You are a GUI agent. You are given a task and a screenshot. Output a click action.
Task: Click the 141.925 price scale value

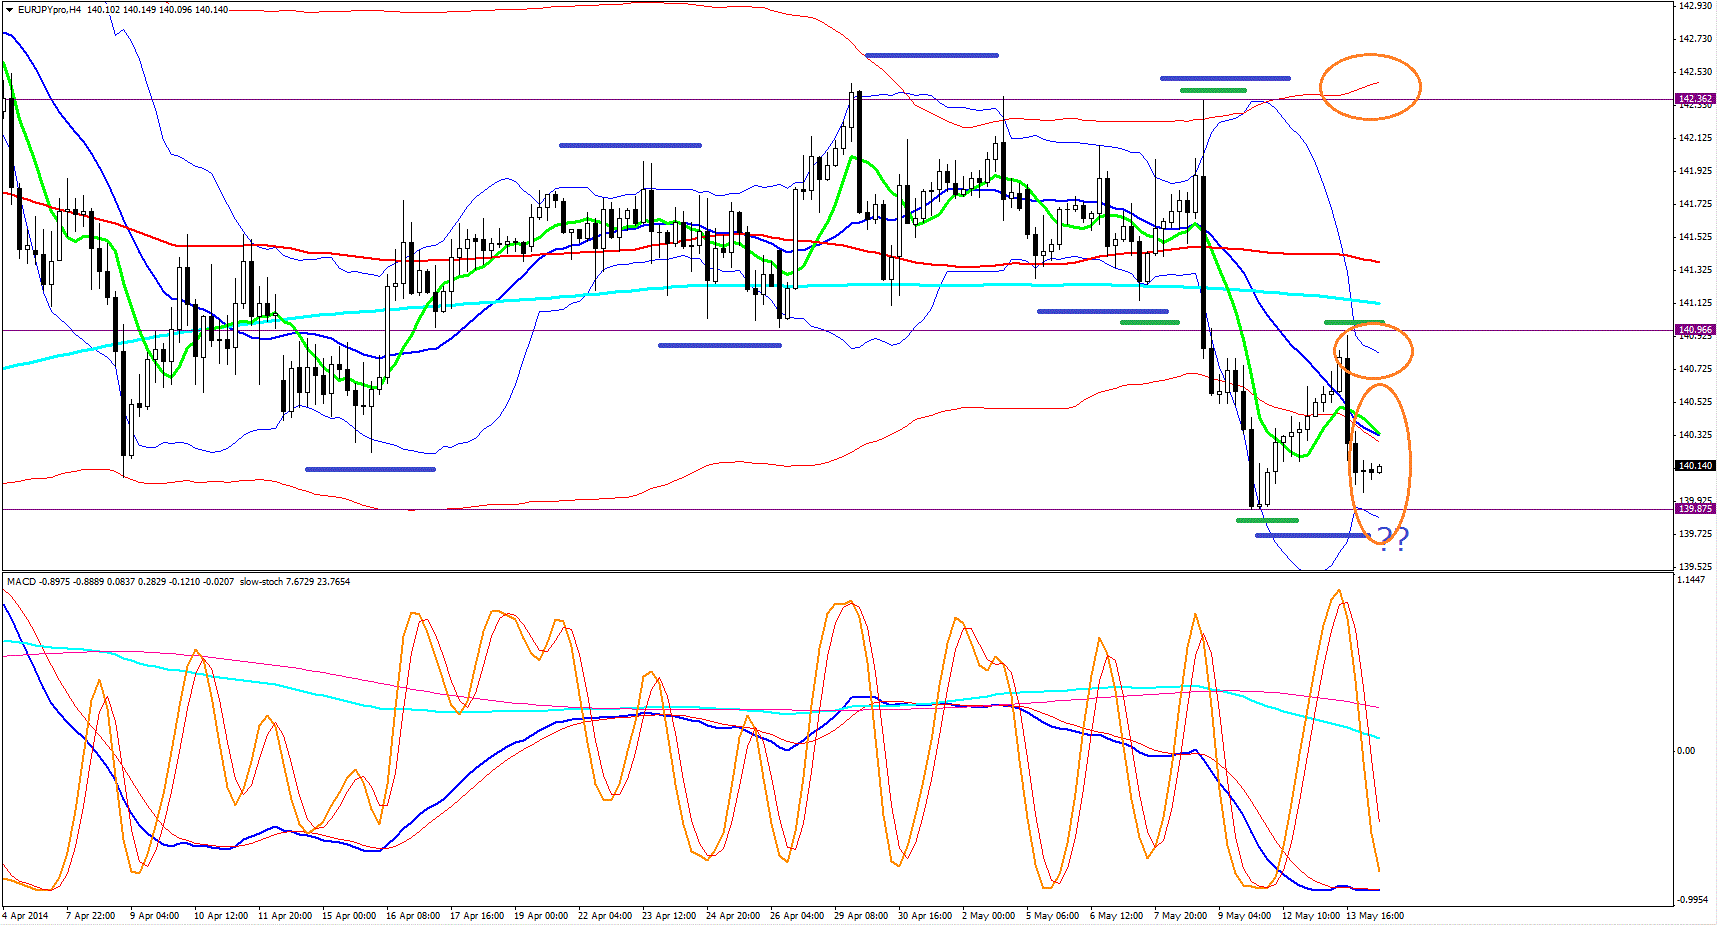pos(1695,171)
